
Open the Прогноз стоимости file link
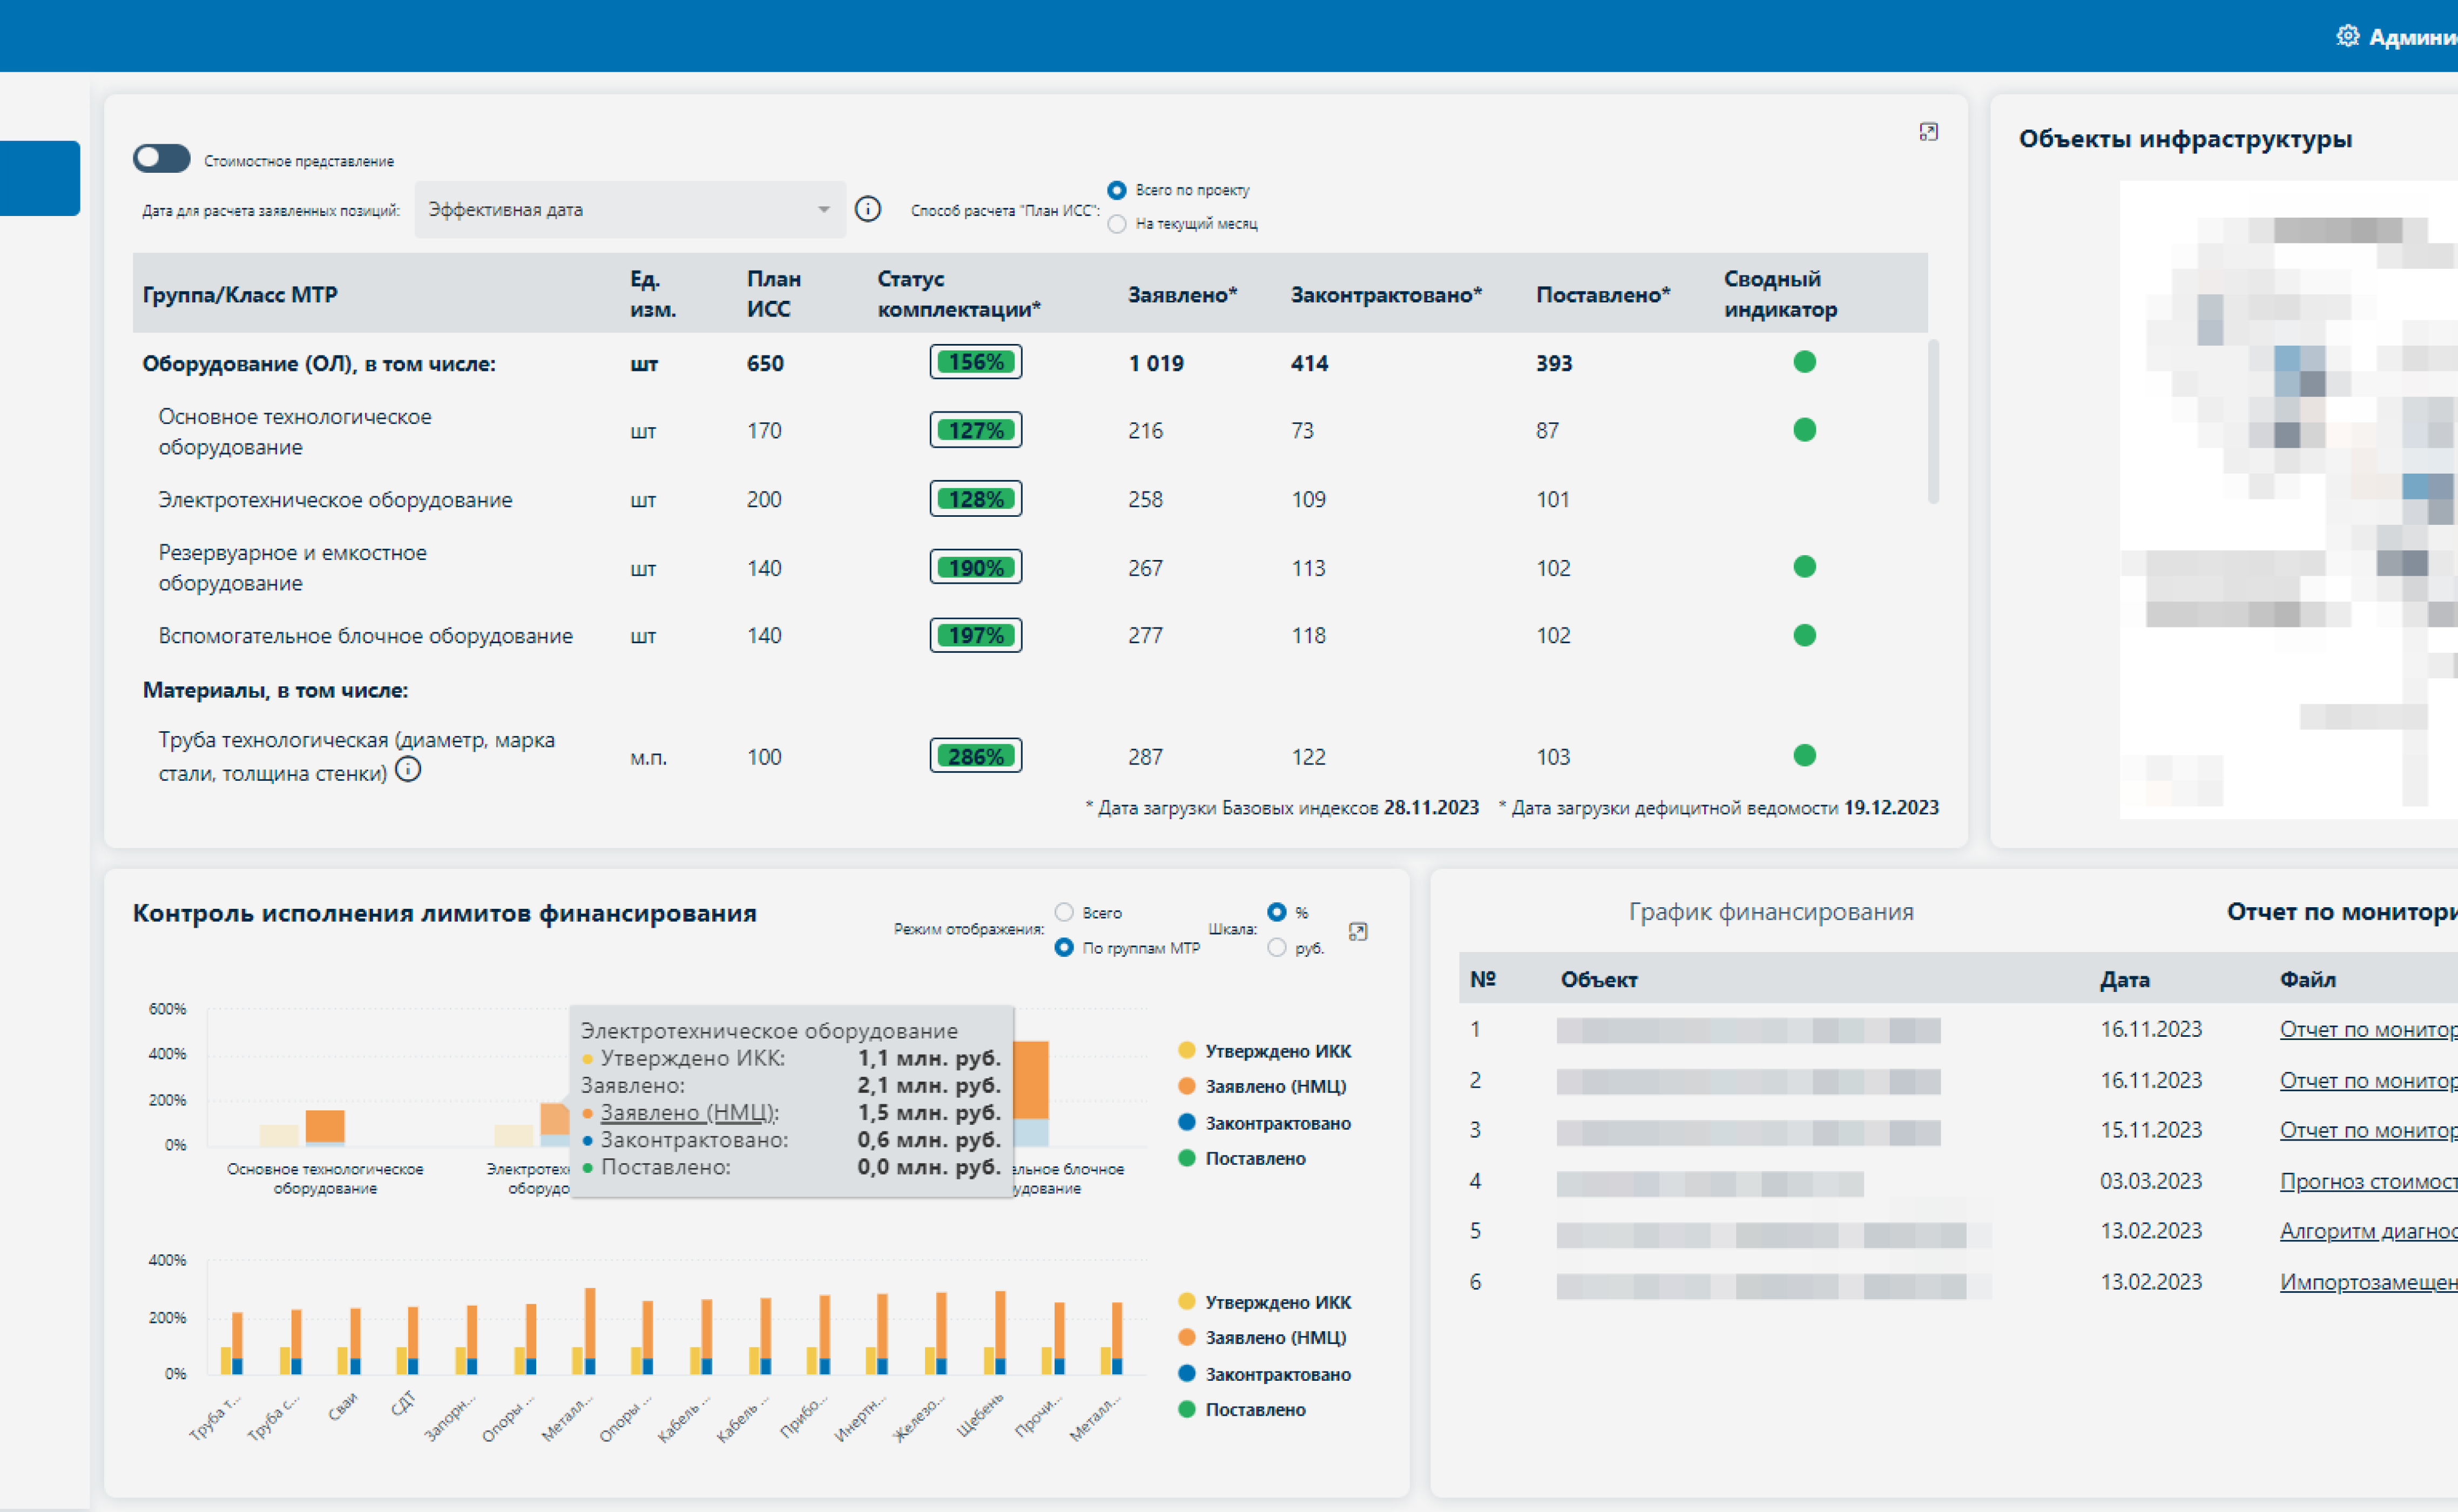pyautogui.click(x=2368, y=1181)
